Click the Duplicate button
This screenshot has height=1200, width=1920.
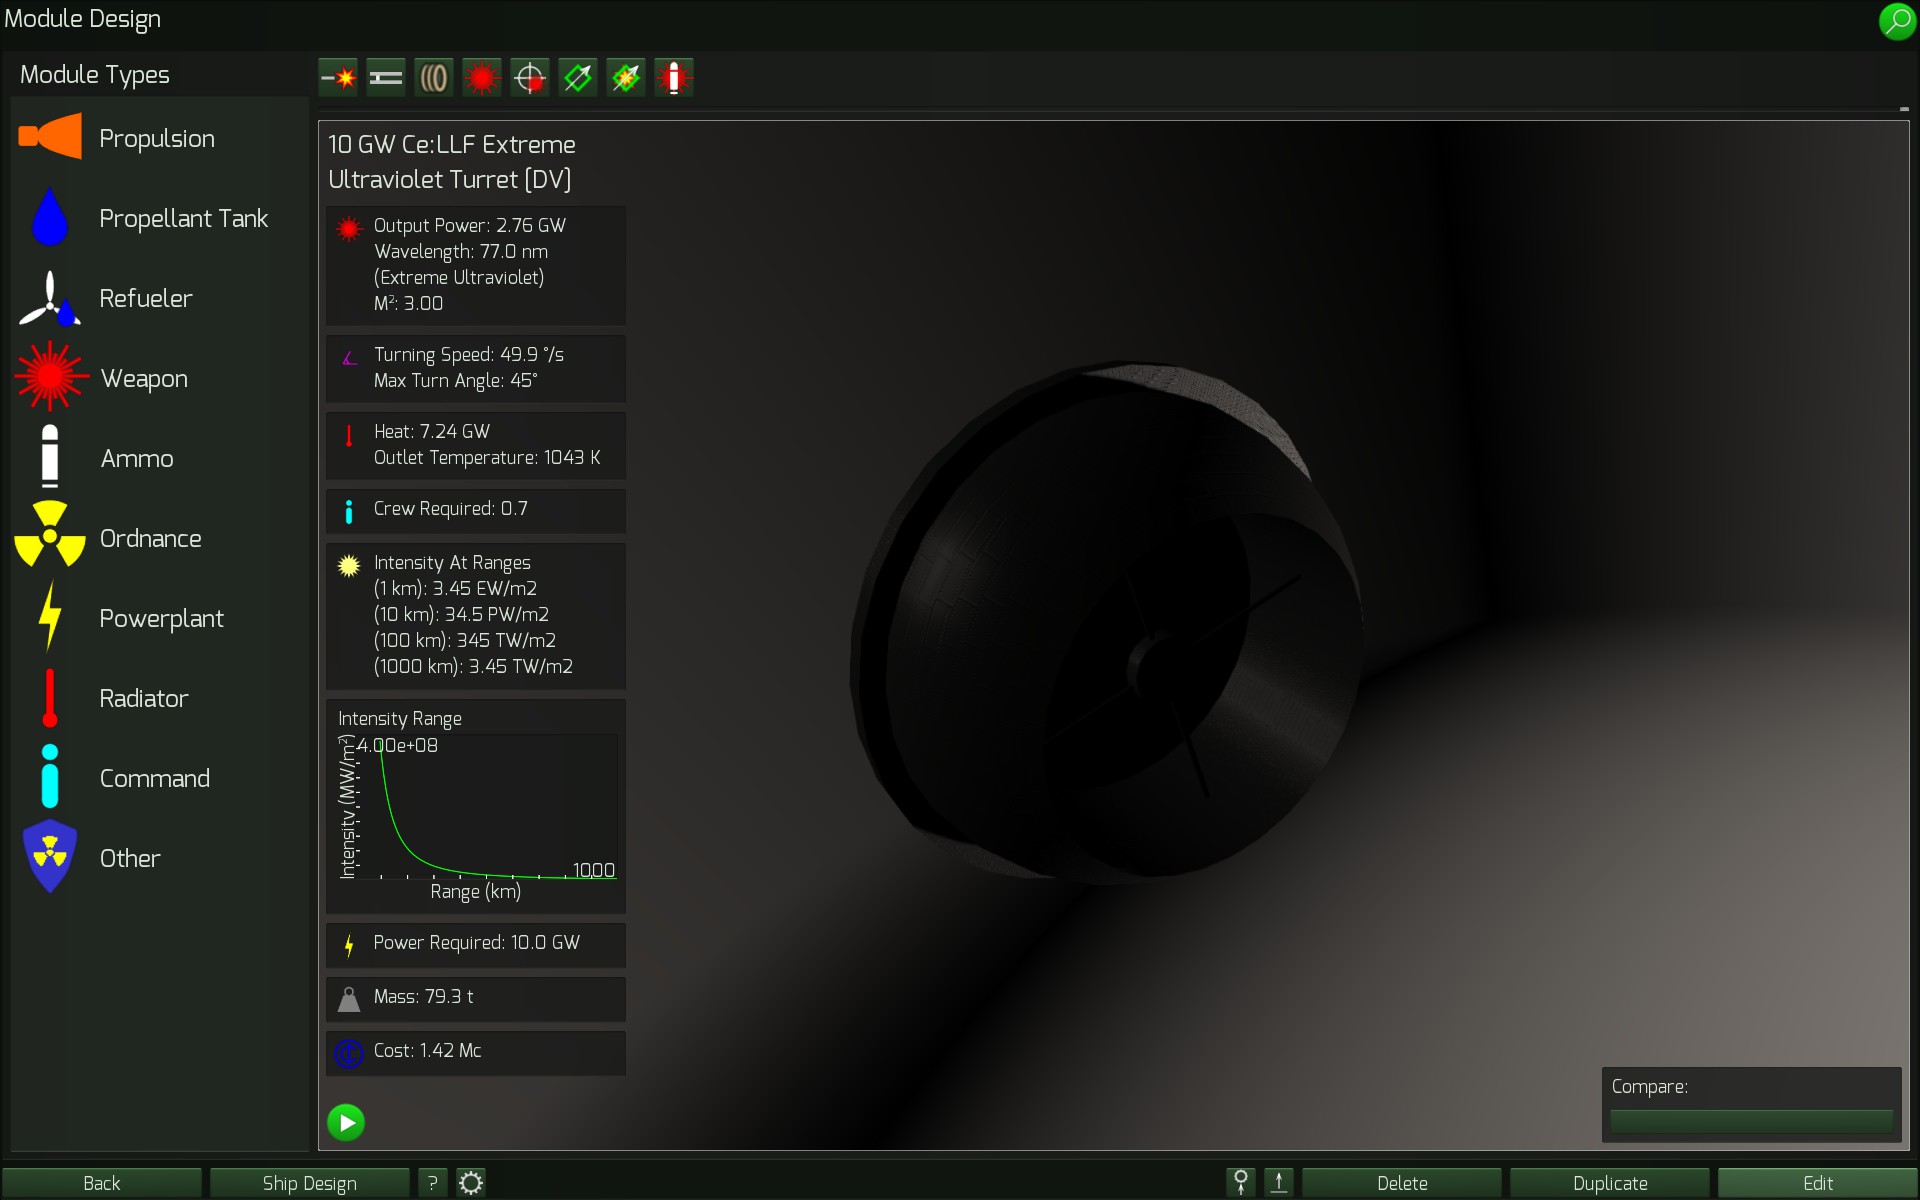tap(1609, 1183)
